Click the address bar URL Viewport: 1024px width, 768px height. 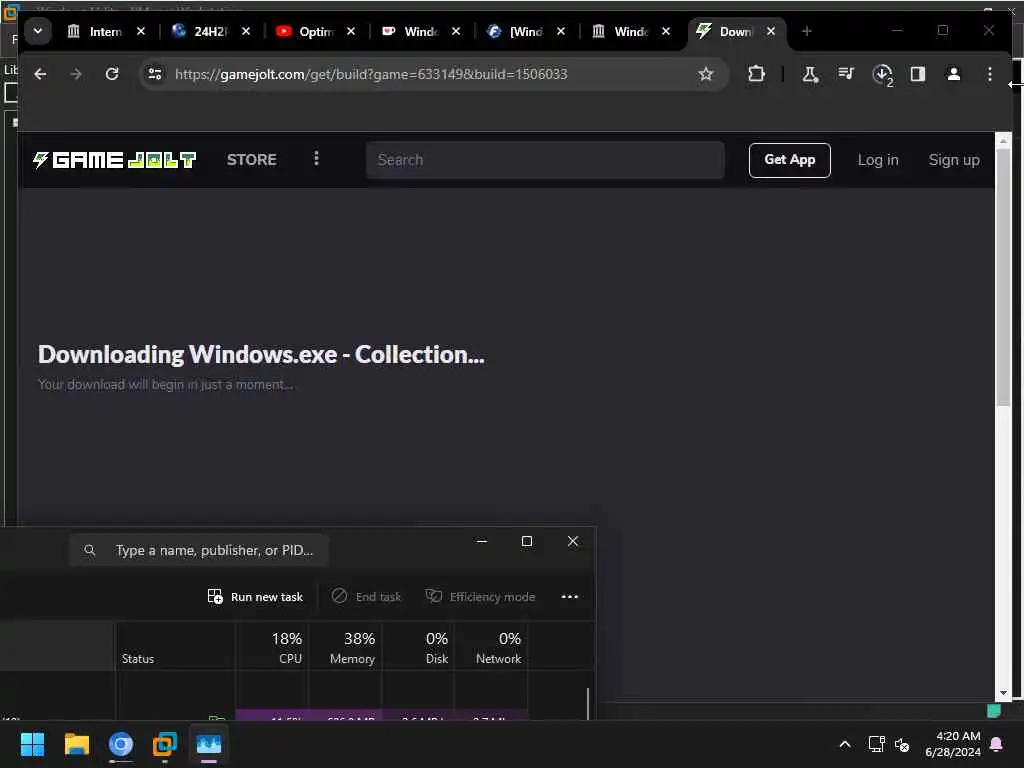click(371, 74)
